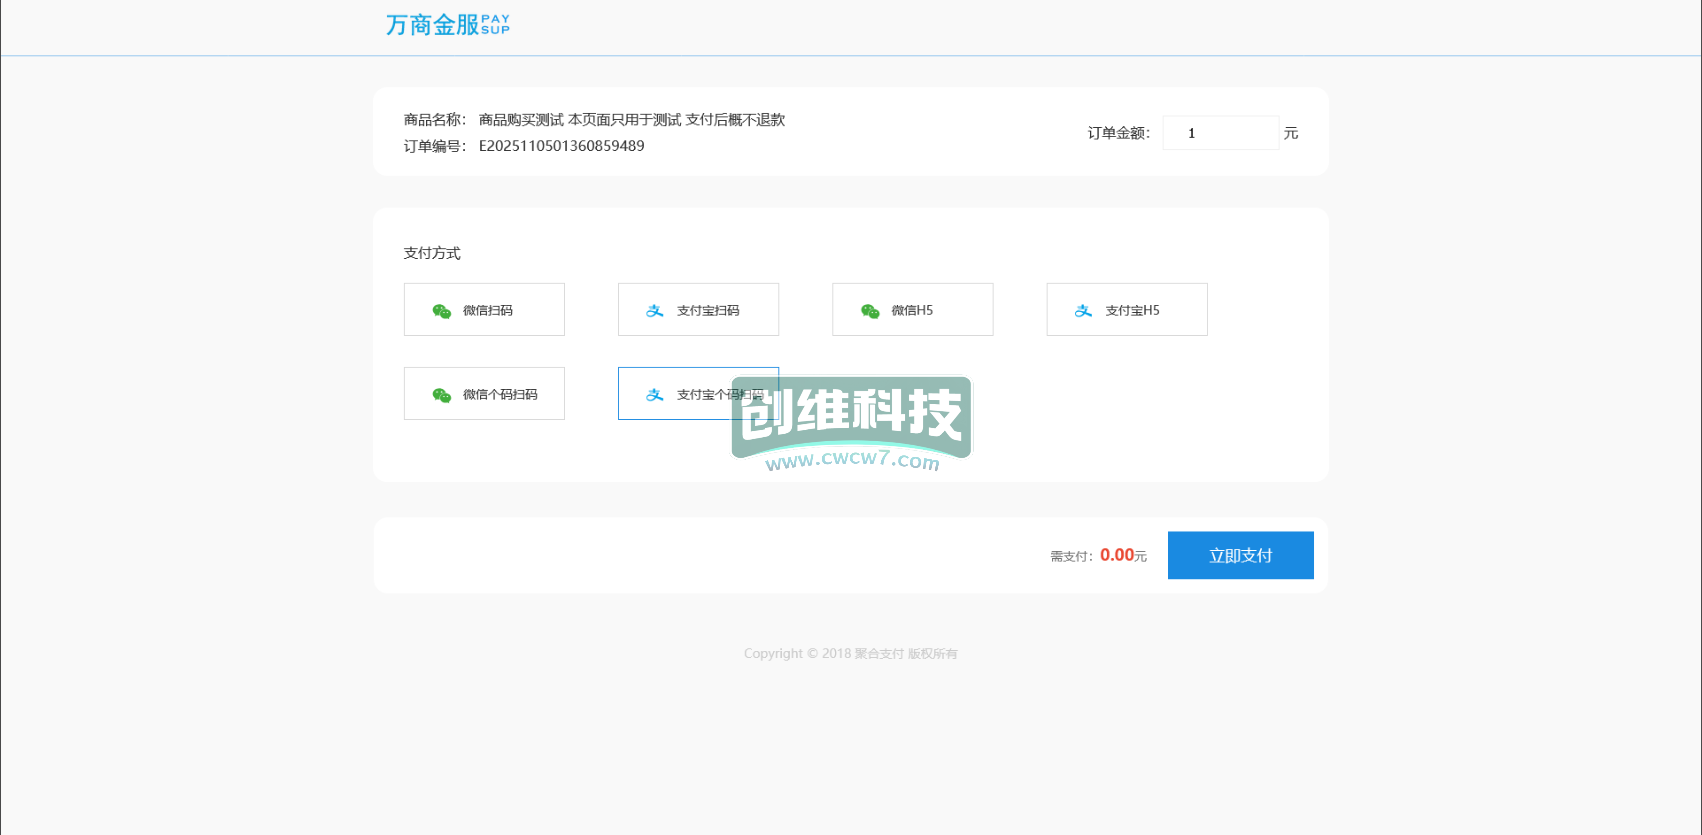Click the green WeChat icon beside 微信H5
1702x835 pixels.
[x=870, y=311]
